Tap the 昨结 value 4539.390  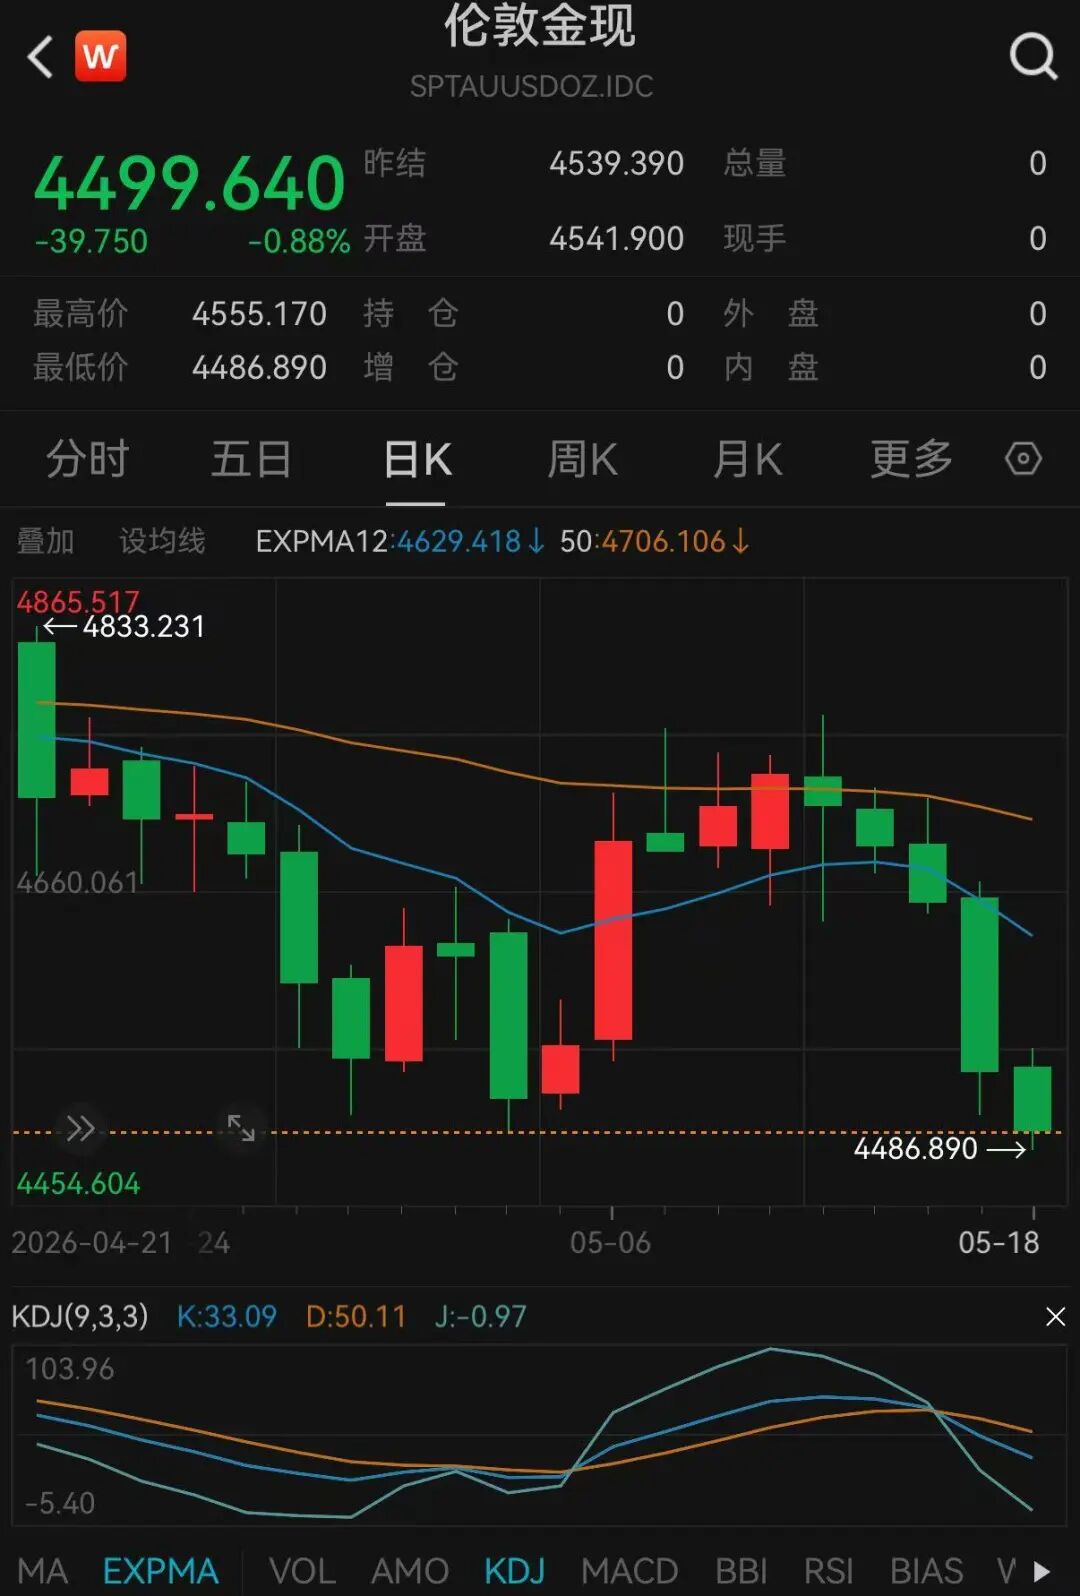[x=616, y=163]
